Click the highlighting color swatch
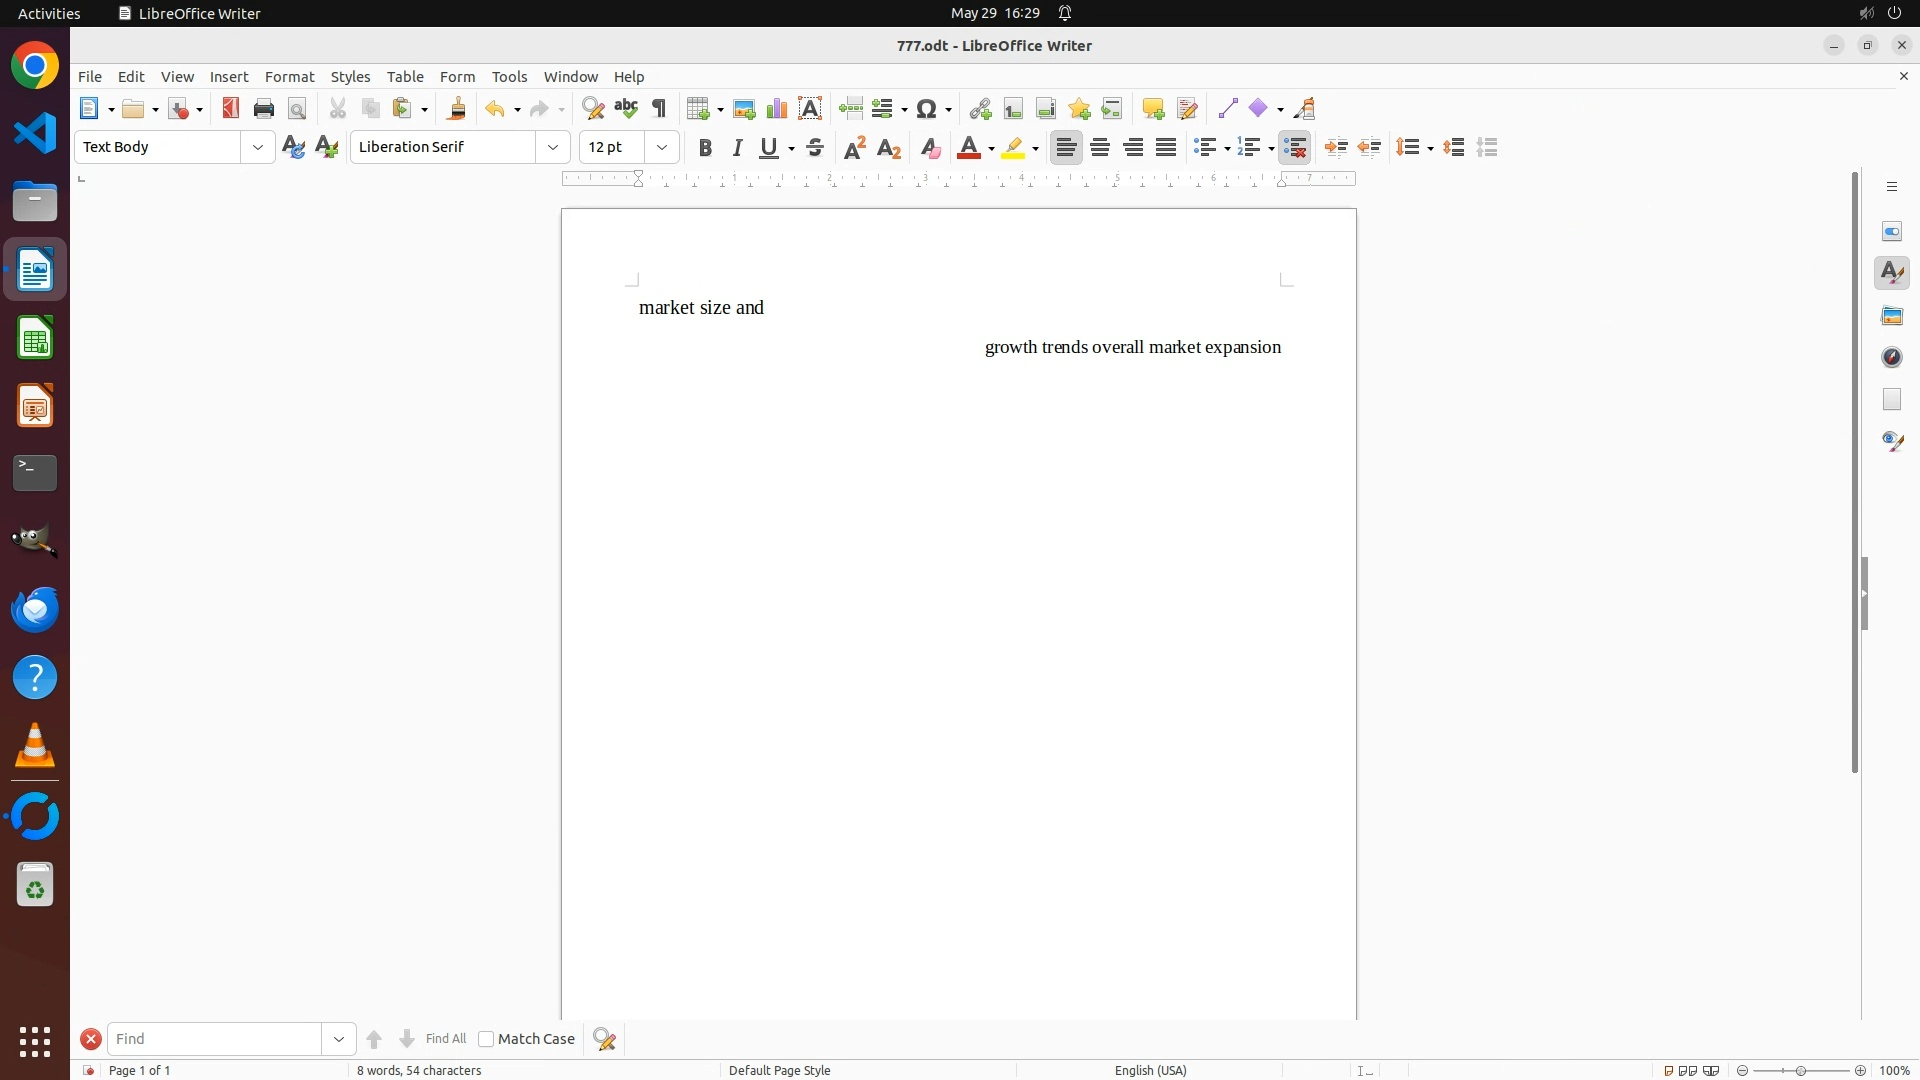 (x=1013, y=148)
